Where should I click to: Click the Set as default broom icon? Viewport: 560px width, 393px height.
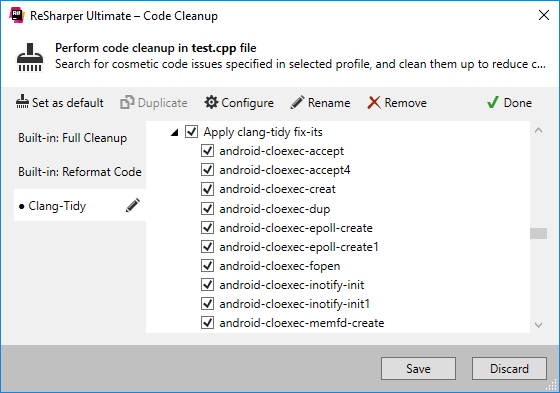tap(22, 103)
